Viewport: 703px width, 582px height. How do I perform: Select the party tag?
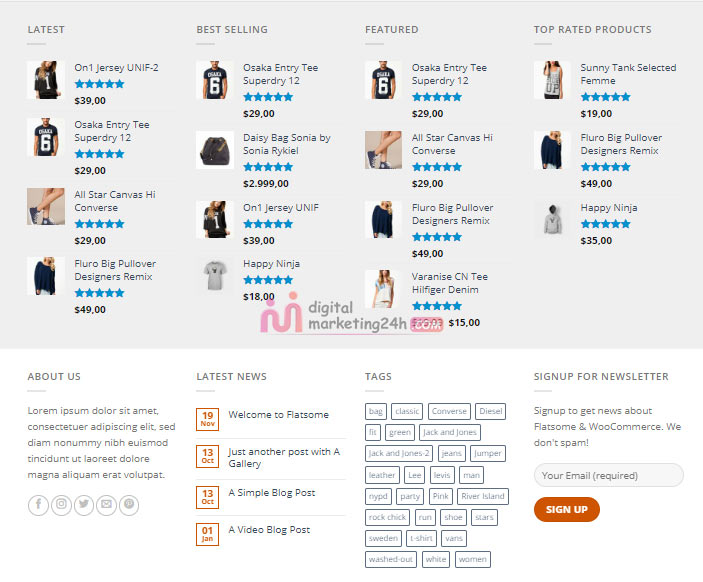(410, 496)
